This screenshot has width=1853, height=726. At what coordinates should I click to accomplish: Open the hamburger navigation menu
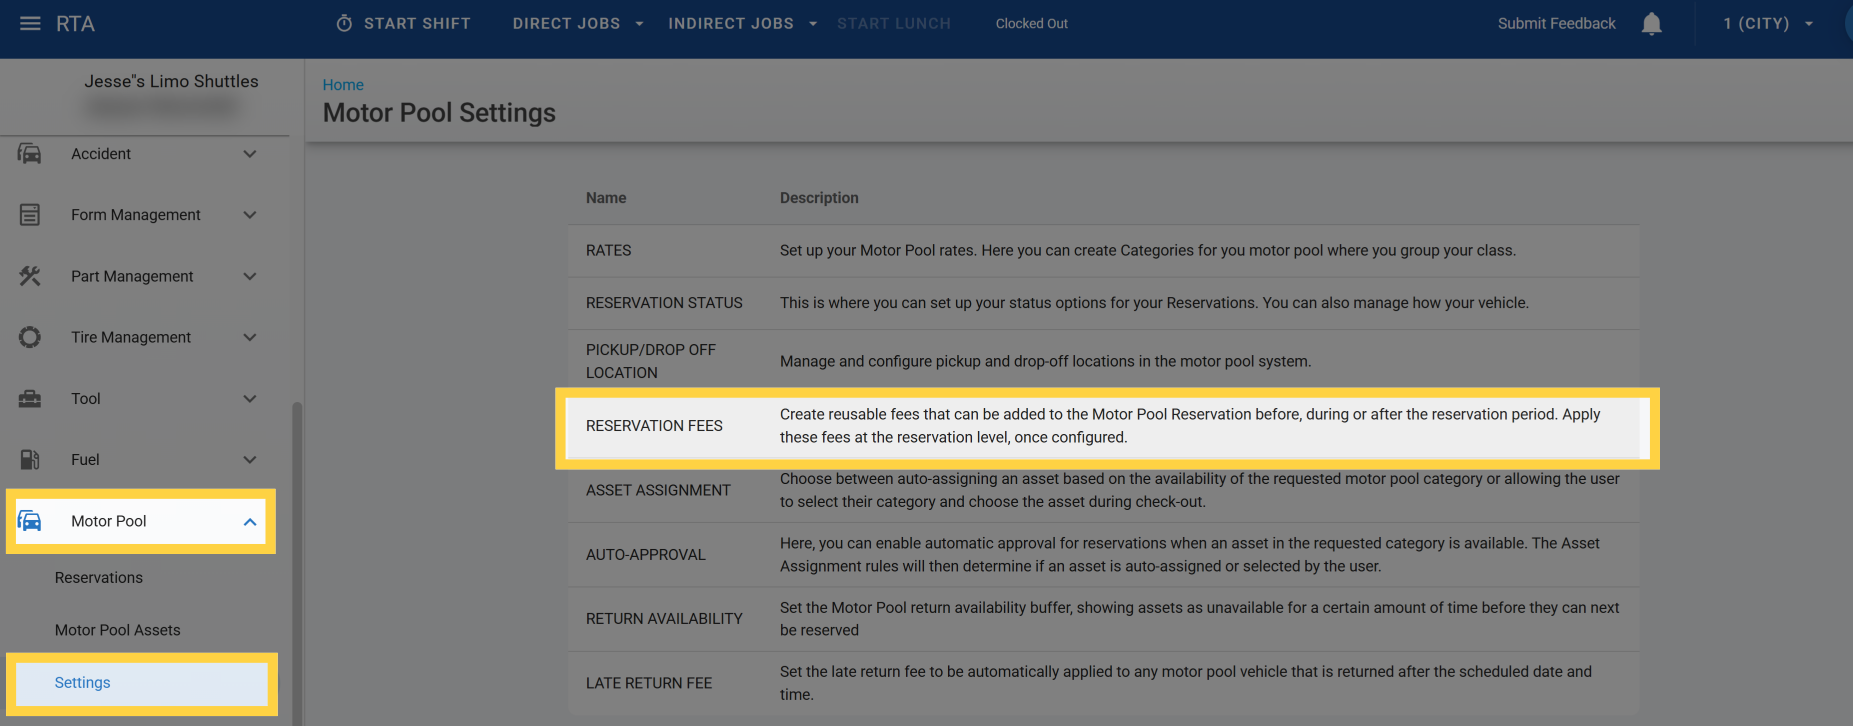point(30,23)
